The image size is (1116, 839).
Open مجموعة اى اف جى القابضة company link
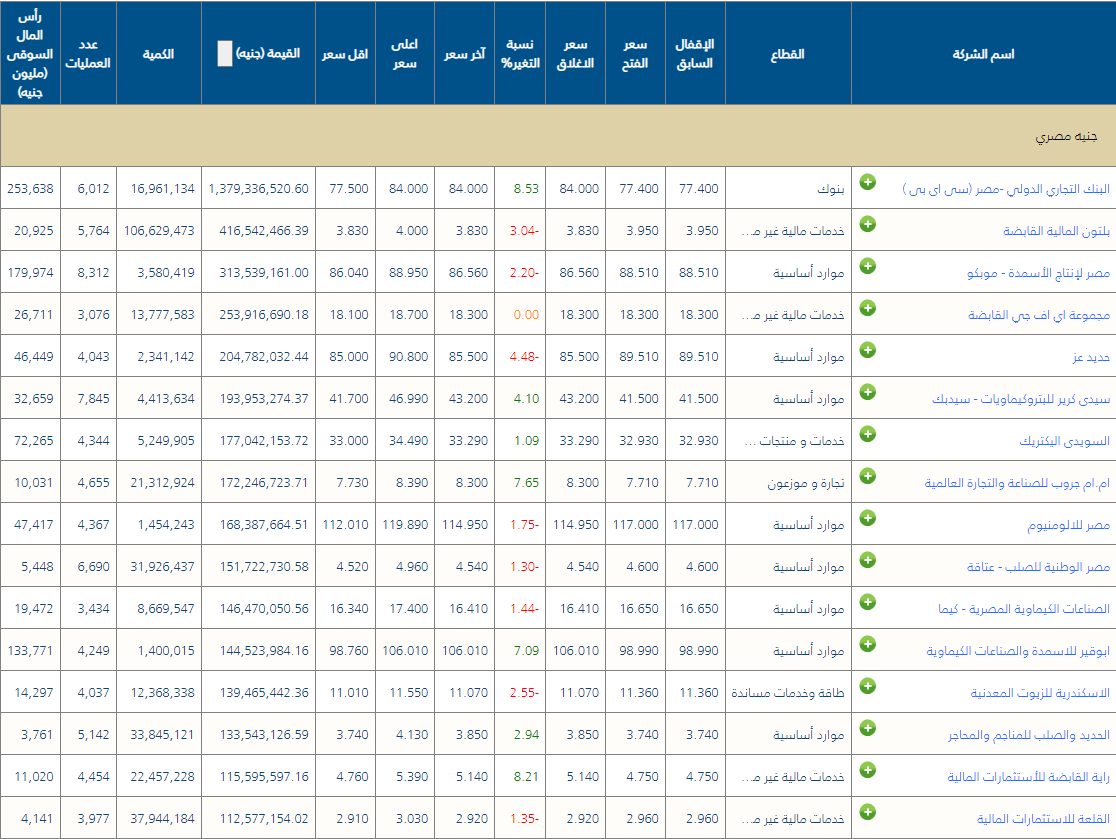1039,315
